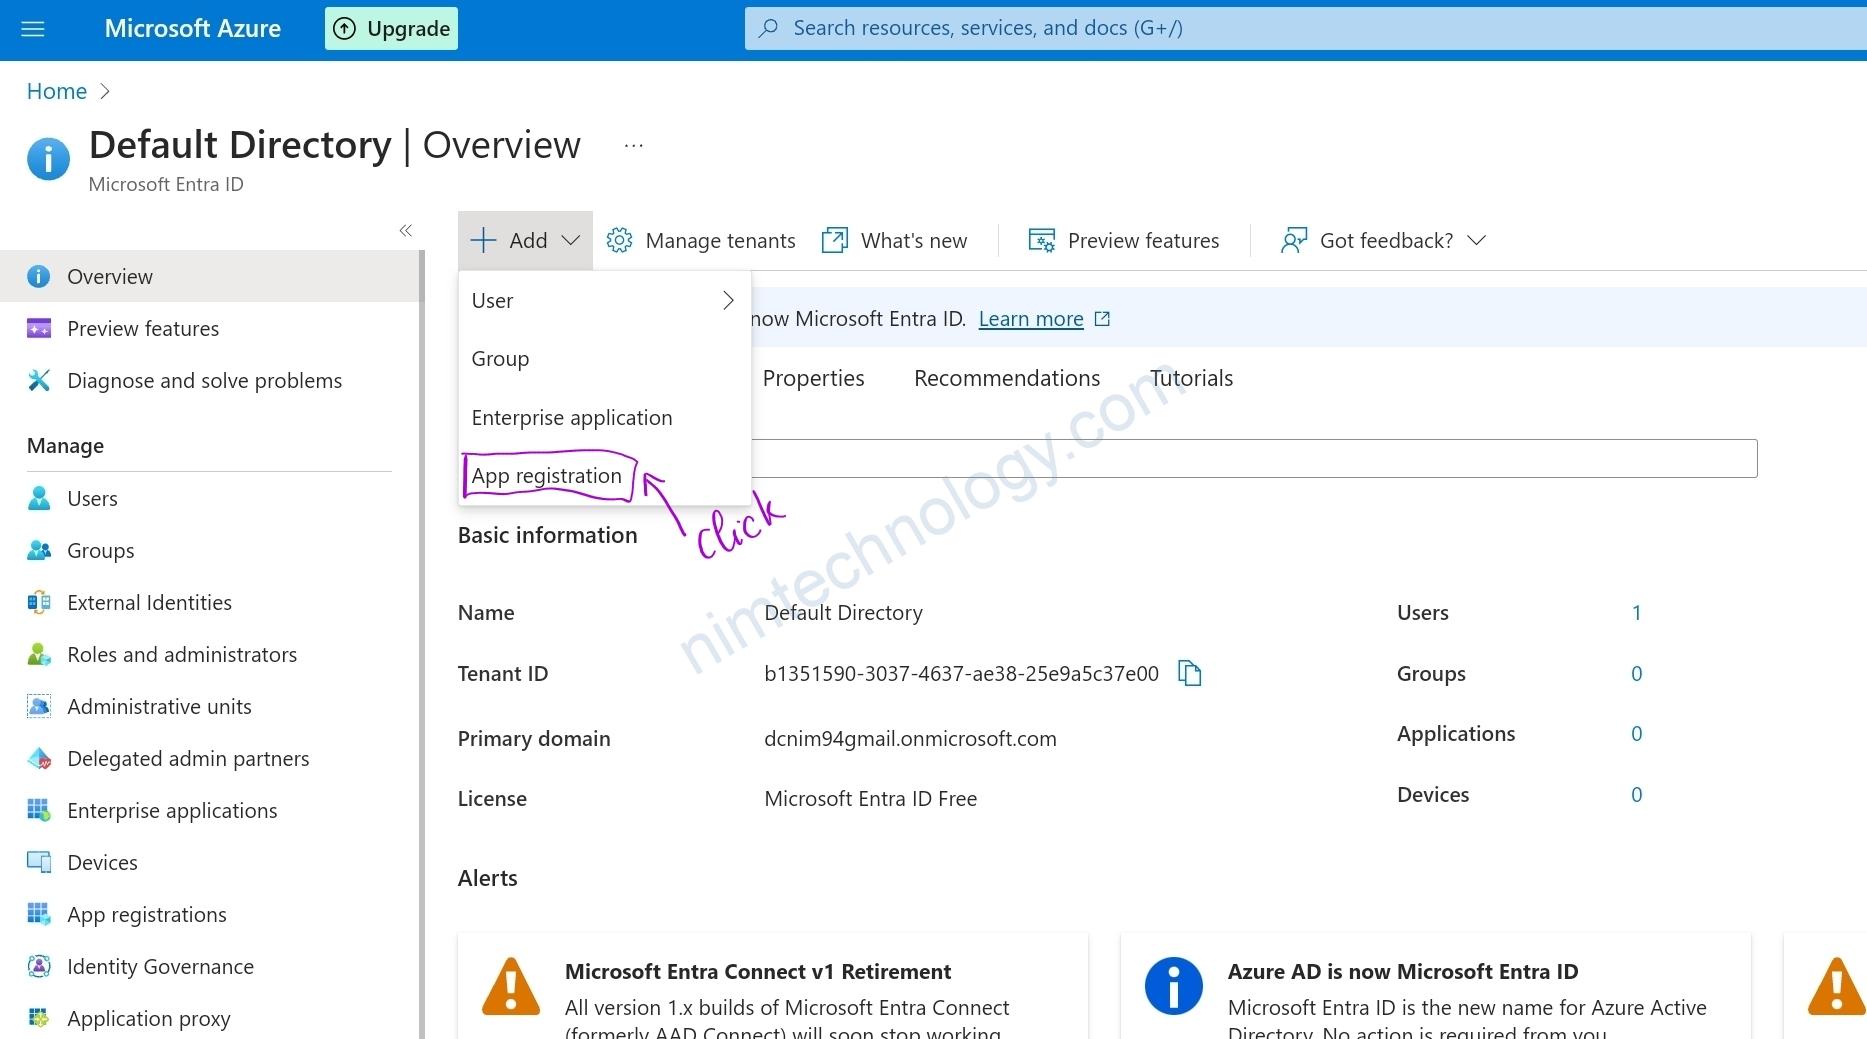Open What's new toolbar icon
1867x1039 pixels.
(834, 240)
